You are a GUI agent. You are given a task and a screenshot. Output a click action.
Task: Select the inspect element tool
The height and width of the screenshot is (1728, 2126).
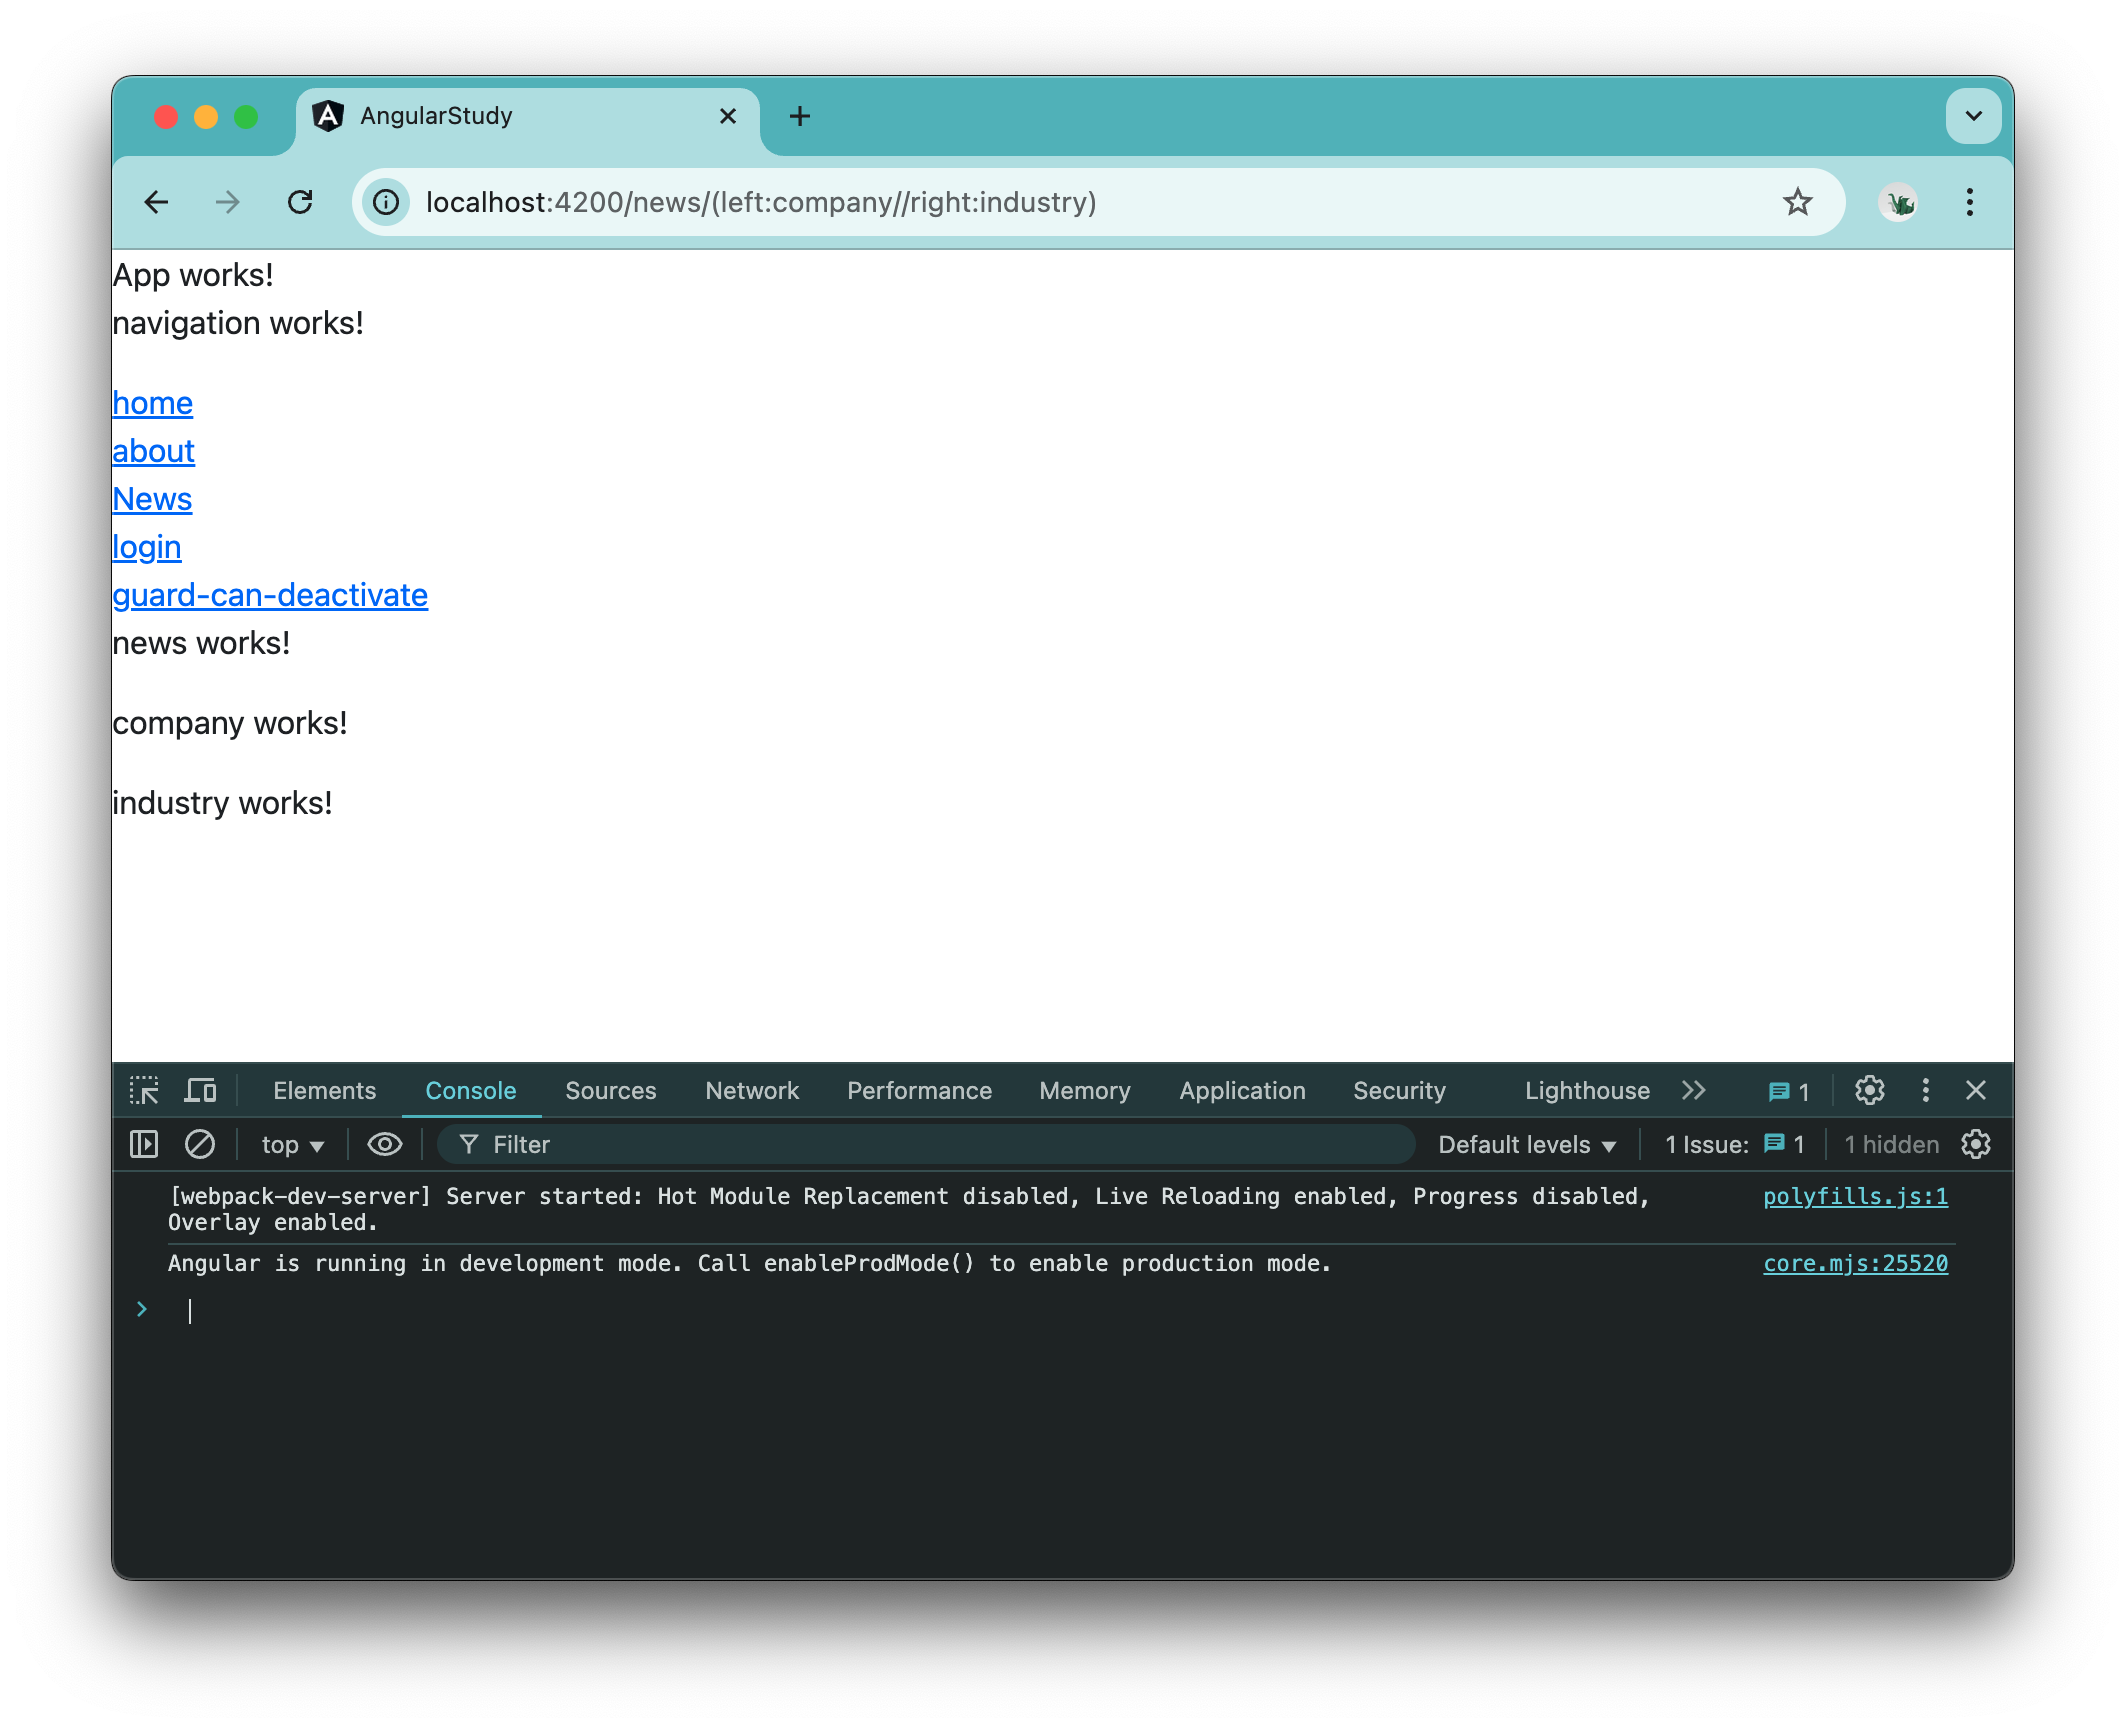(x=144, y=1091)
